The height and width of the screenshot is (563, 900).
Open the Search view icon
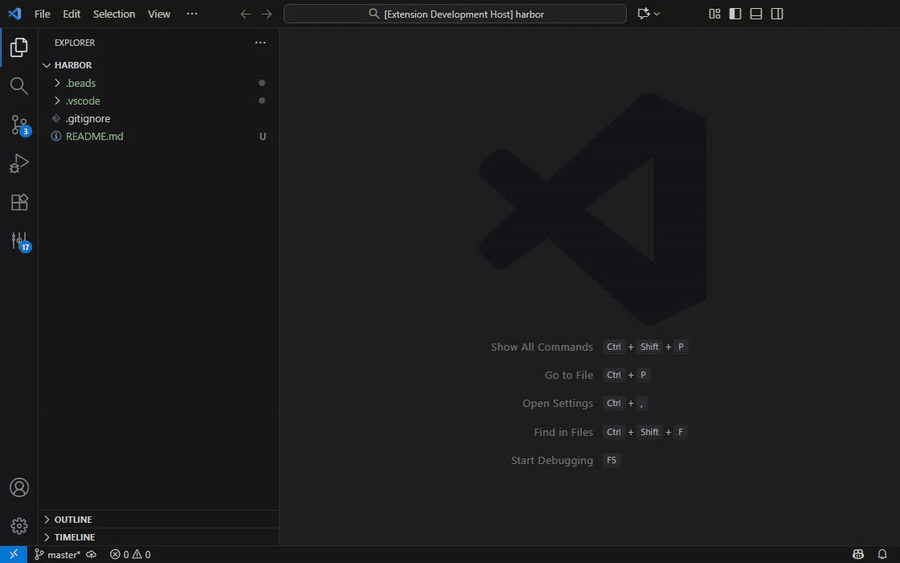click(19, 86)
